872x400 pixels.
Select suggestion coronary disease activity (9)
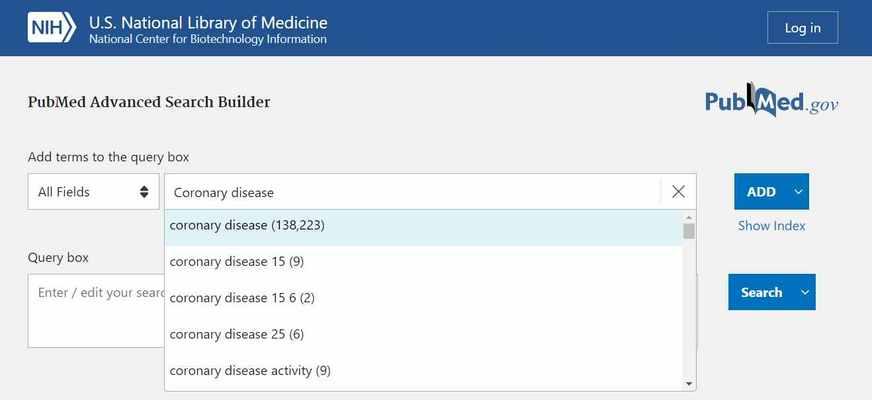(x=424, y=371)
